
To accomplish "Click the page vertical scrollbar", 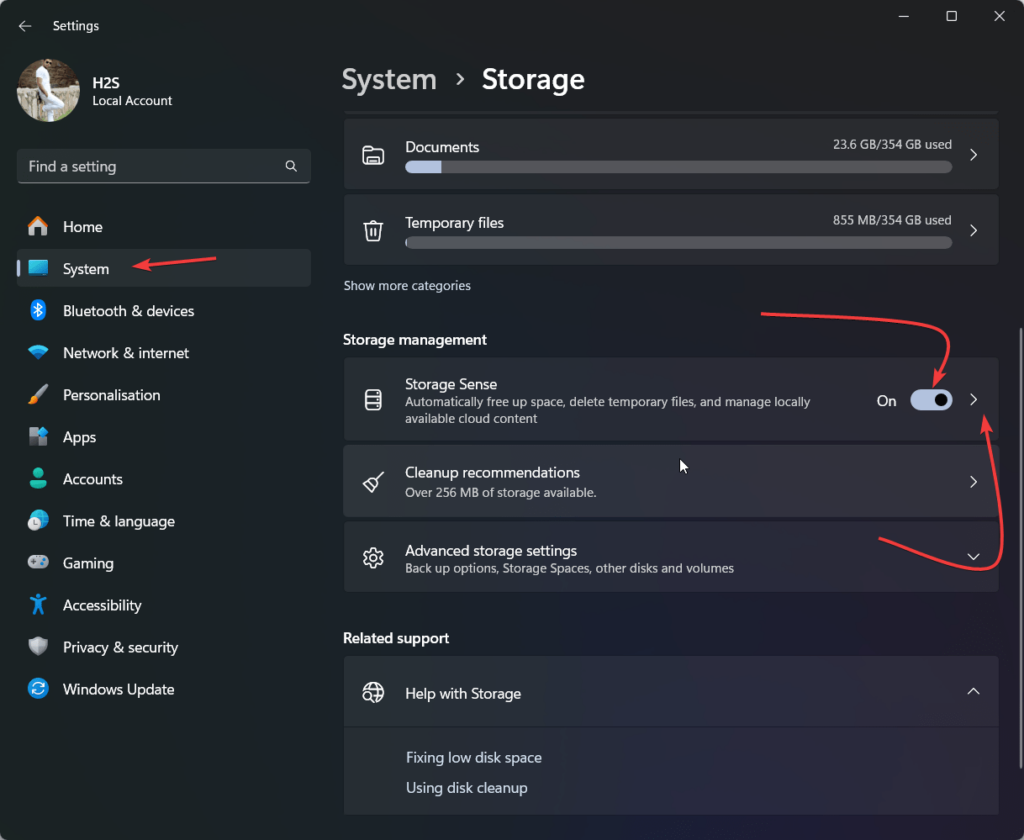I will click(1020, 547).
